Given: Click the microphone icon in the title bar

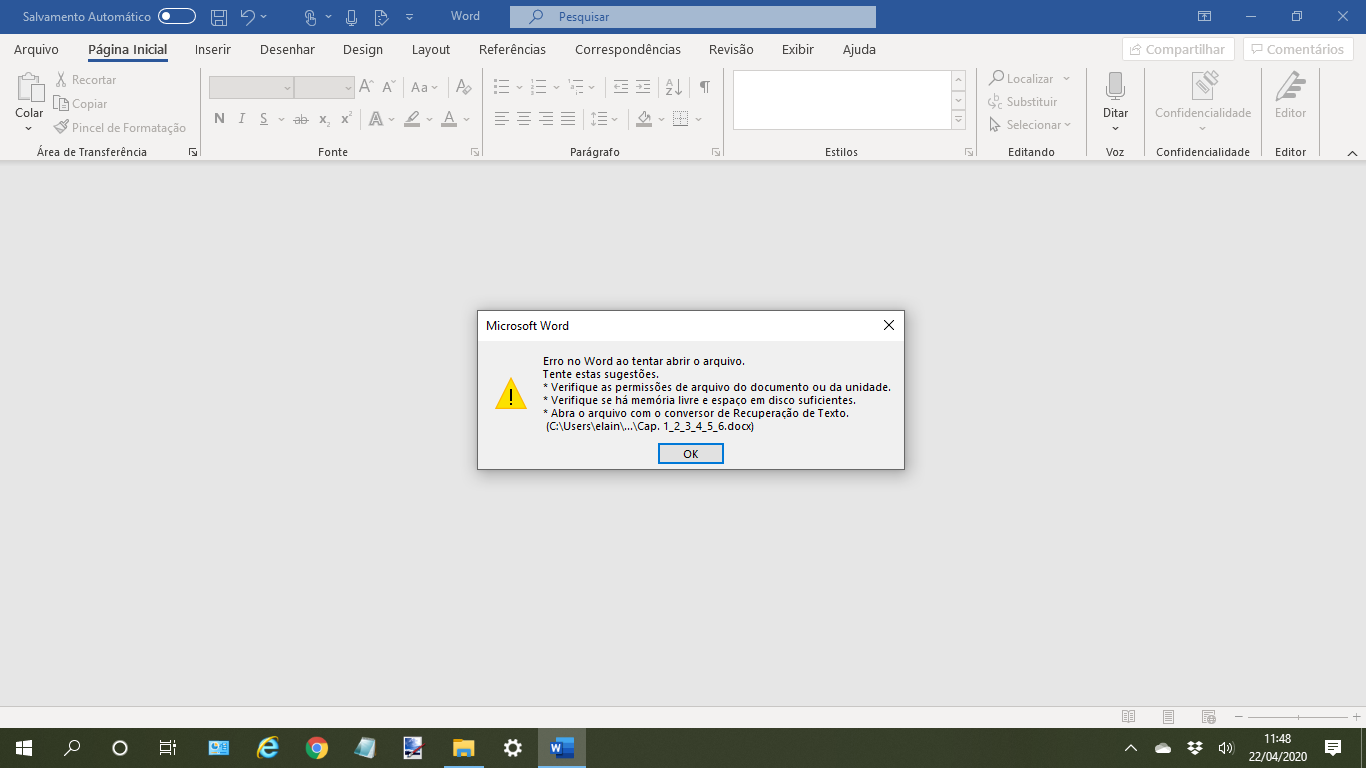Looking at the screenshot, I should coord(351,17).
